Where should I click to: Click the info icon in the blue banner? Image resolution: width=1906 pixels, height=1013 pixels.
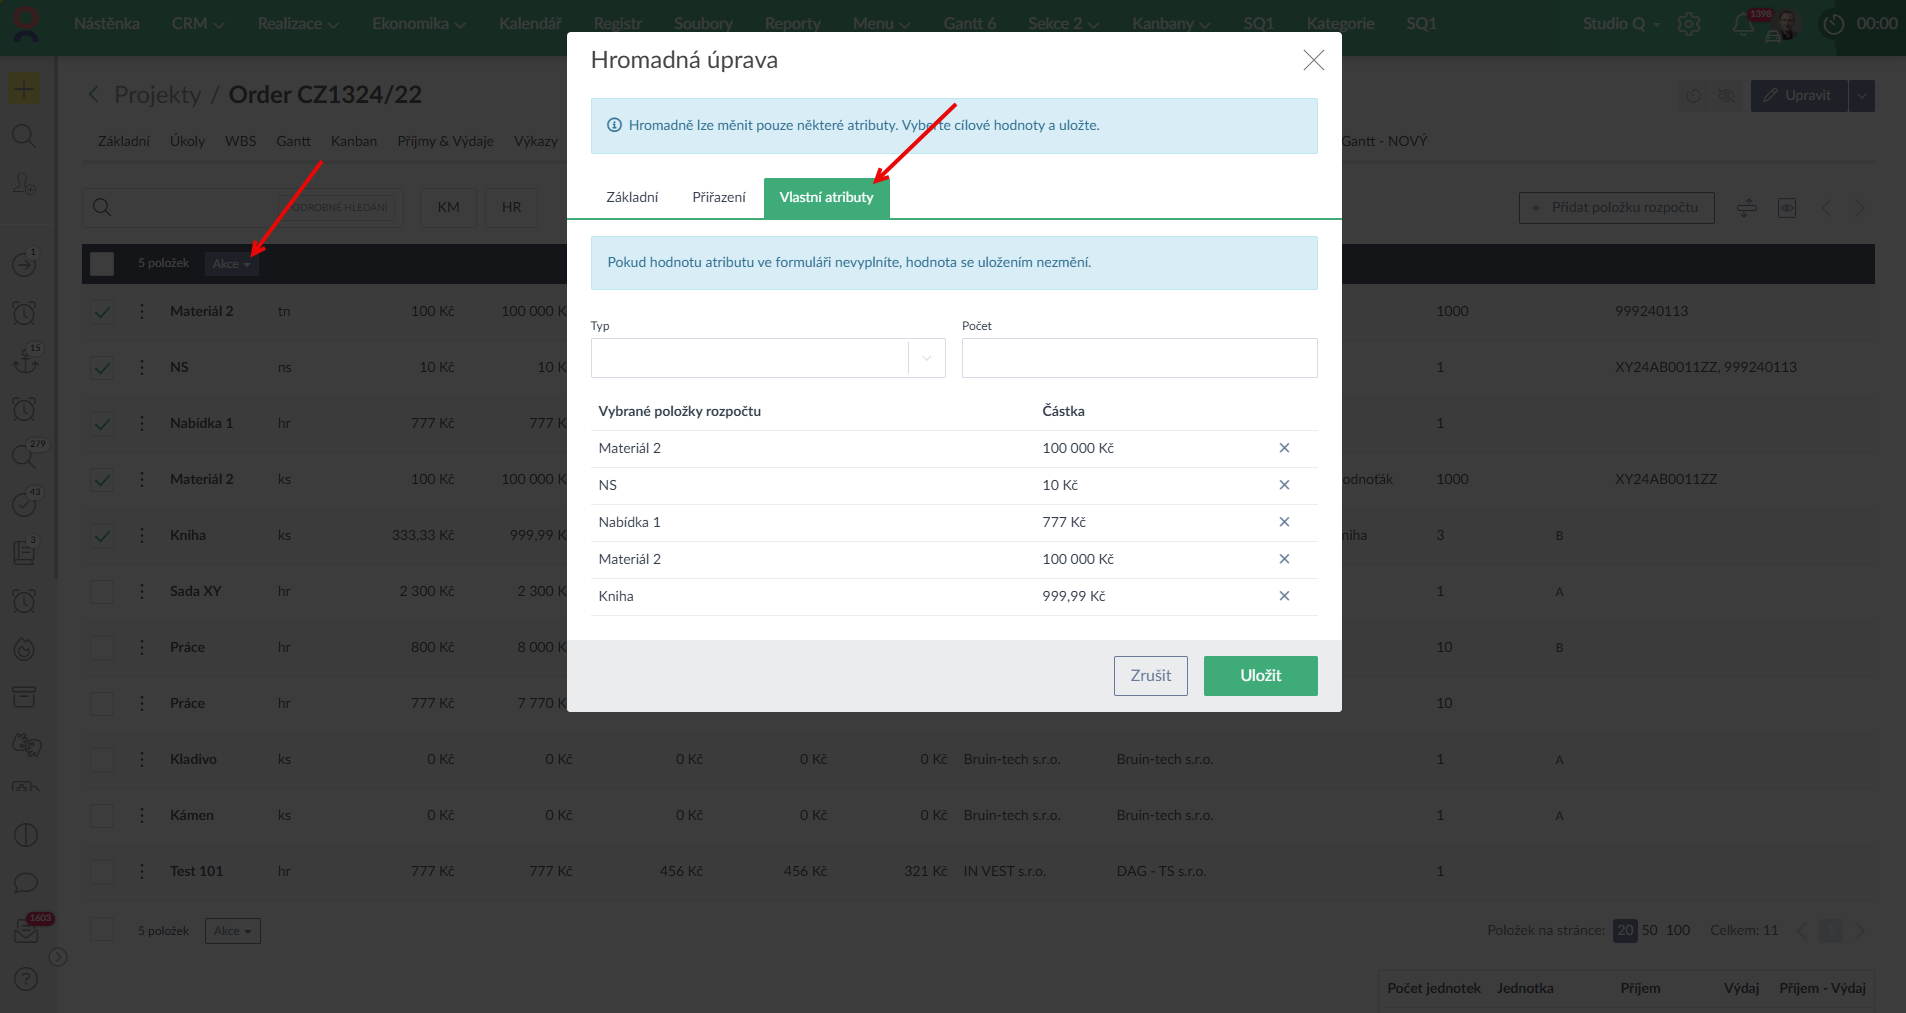(x=614, y=126)
